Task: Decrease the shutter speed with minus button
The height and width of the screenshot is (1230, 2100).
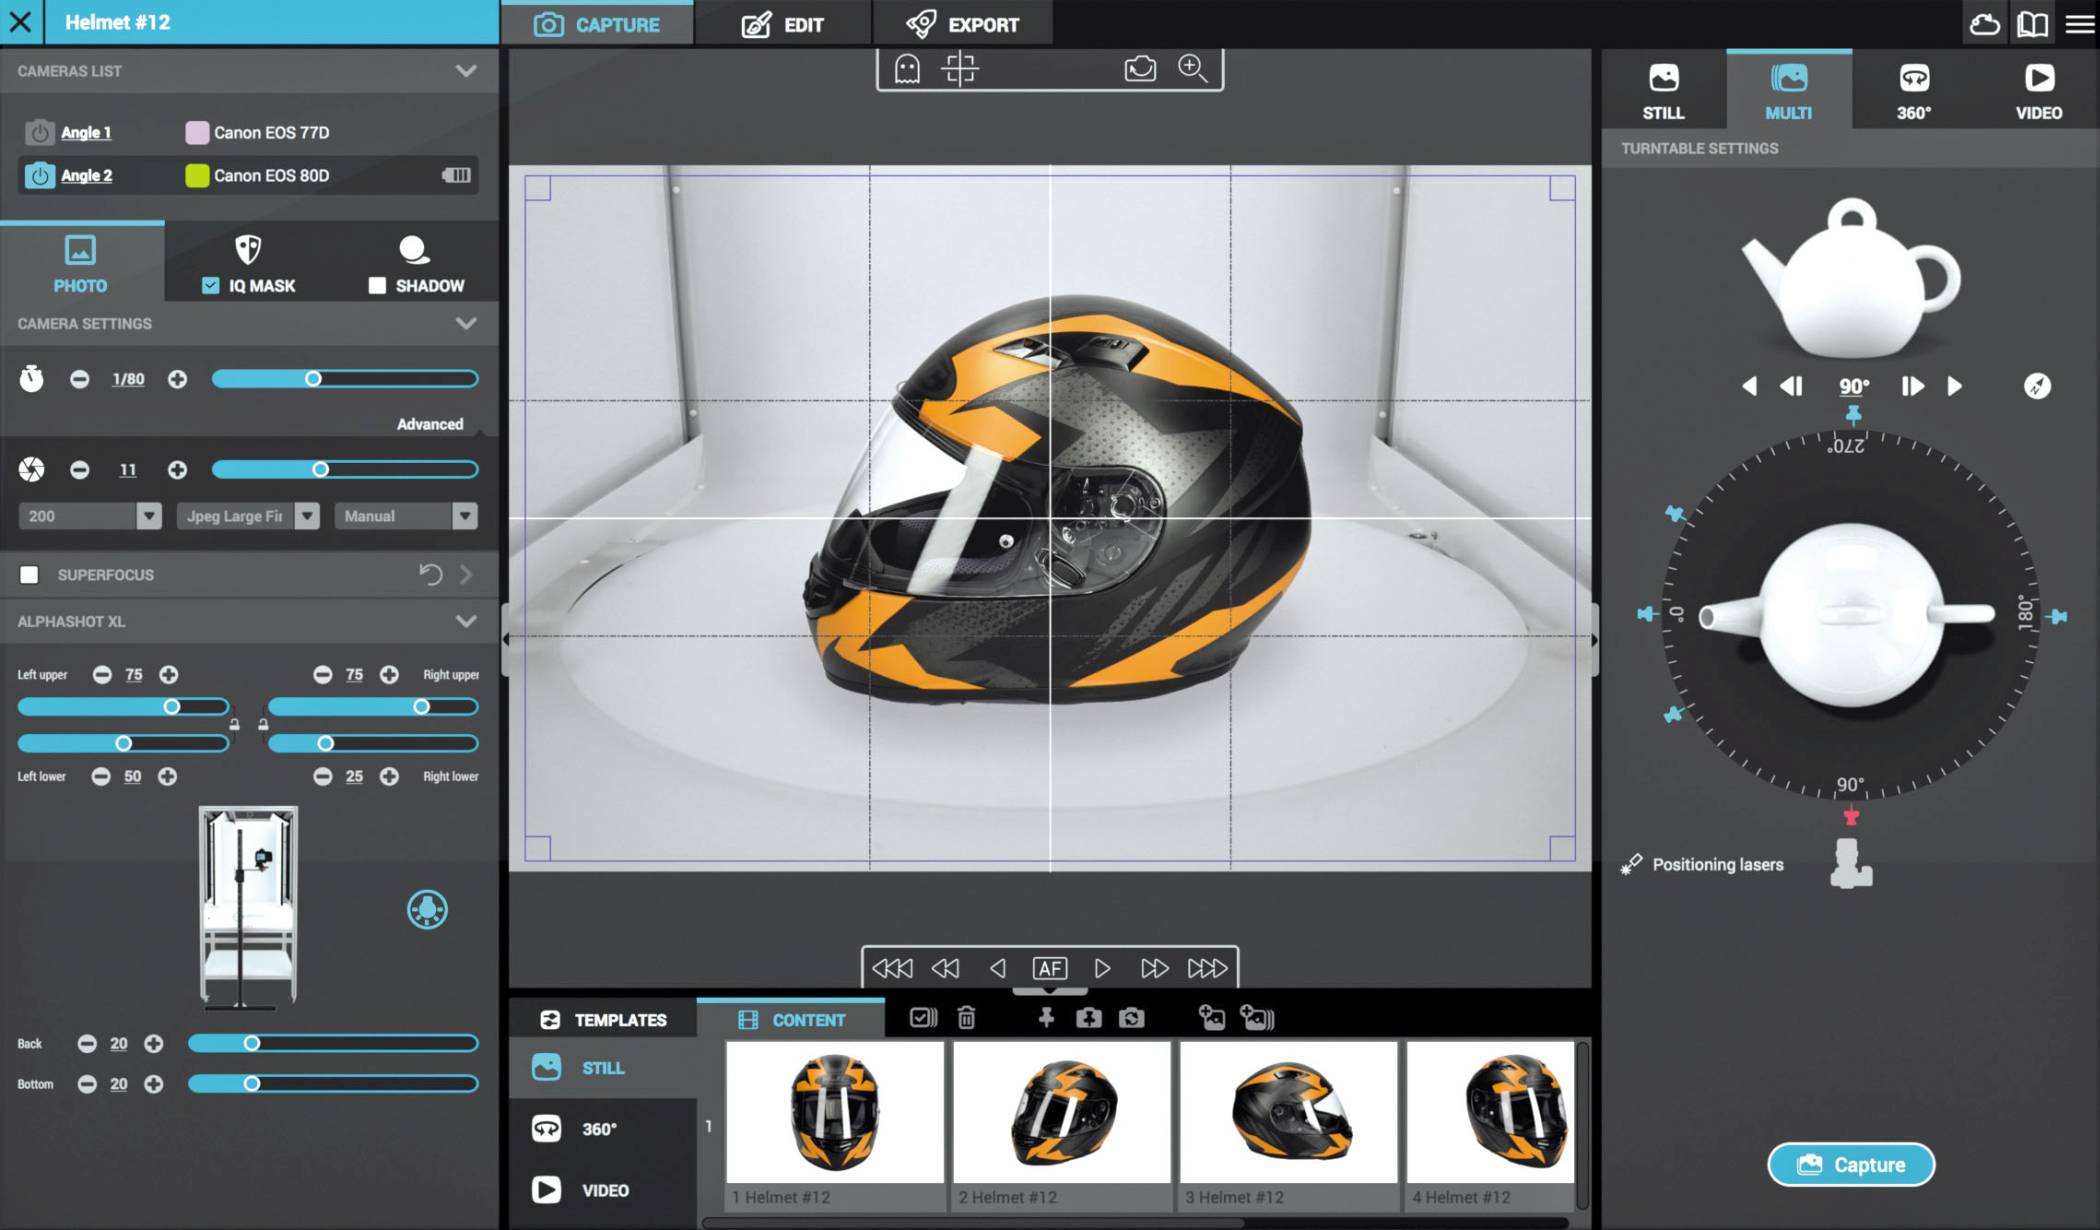Action: click(x=79, y=379)
